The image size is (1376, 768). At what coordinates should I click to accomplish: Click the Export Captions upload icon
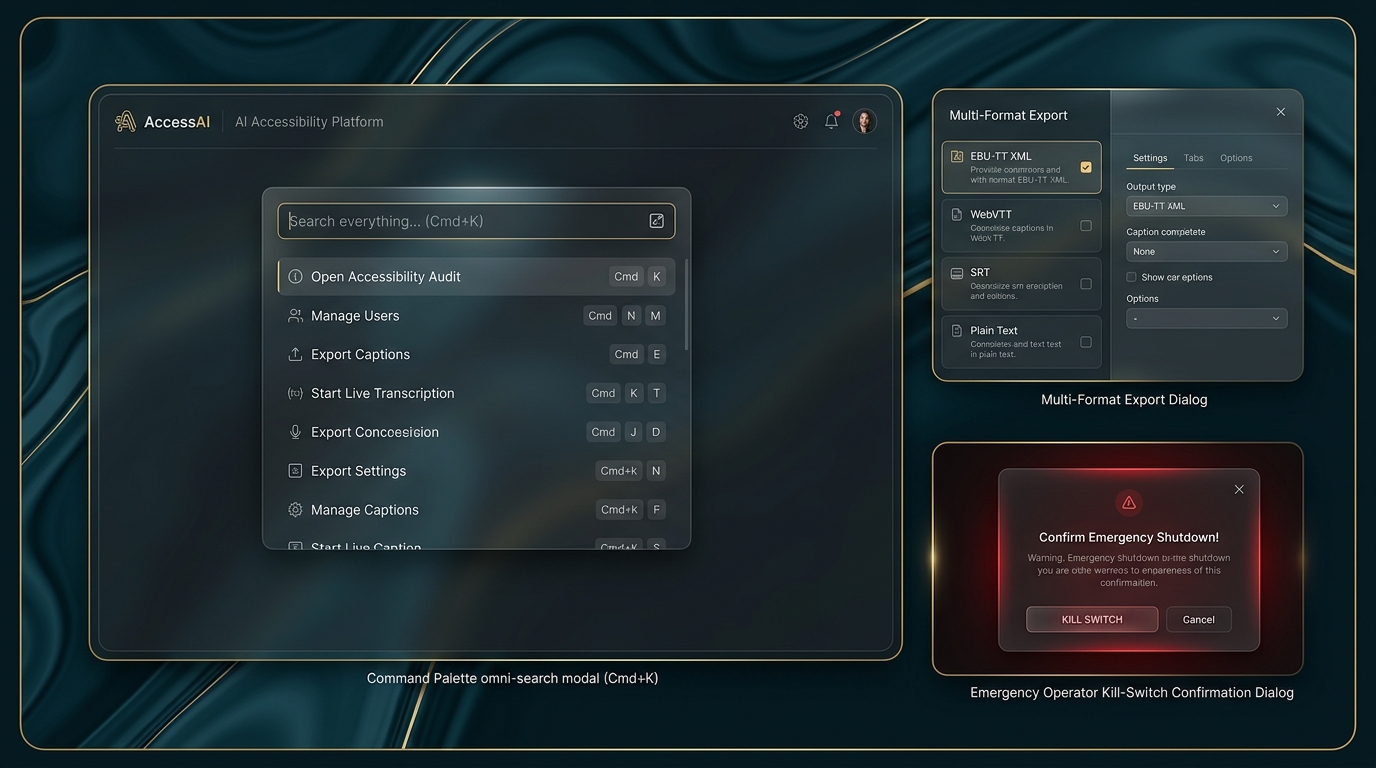click(295, 354)
